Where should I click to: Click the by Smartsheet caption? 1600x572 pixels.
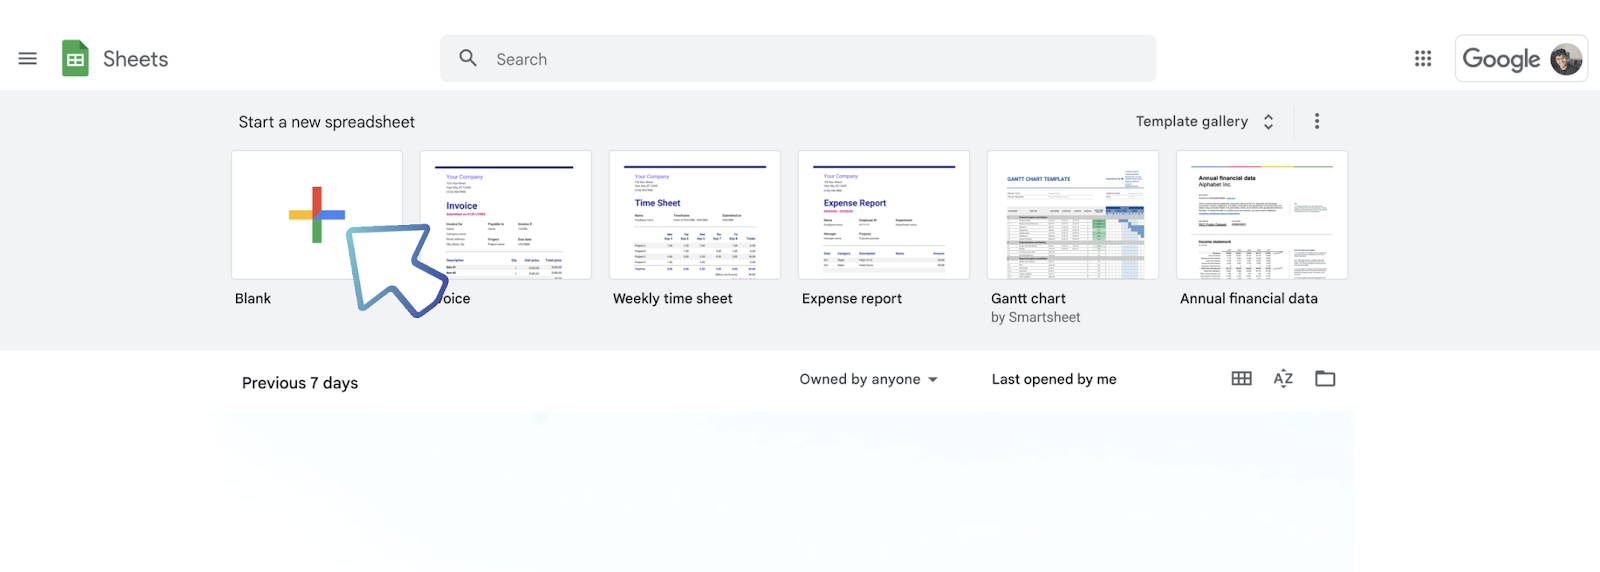click(x=1036, y=317)
